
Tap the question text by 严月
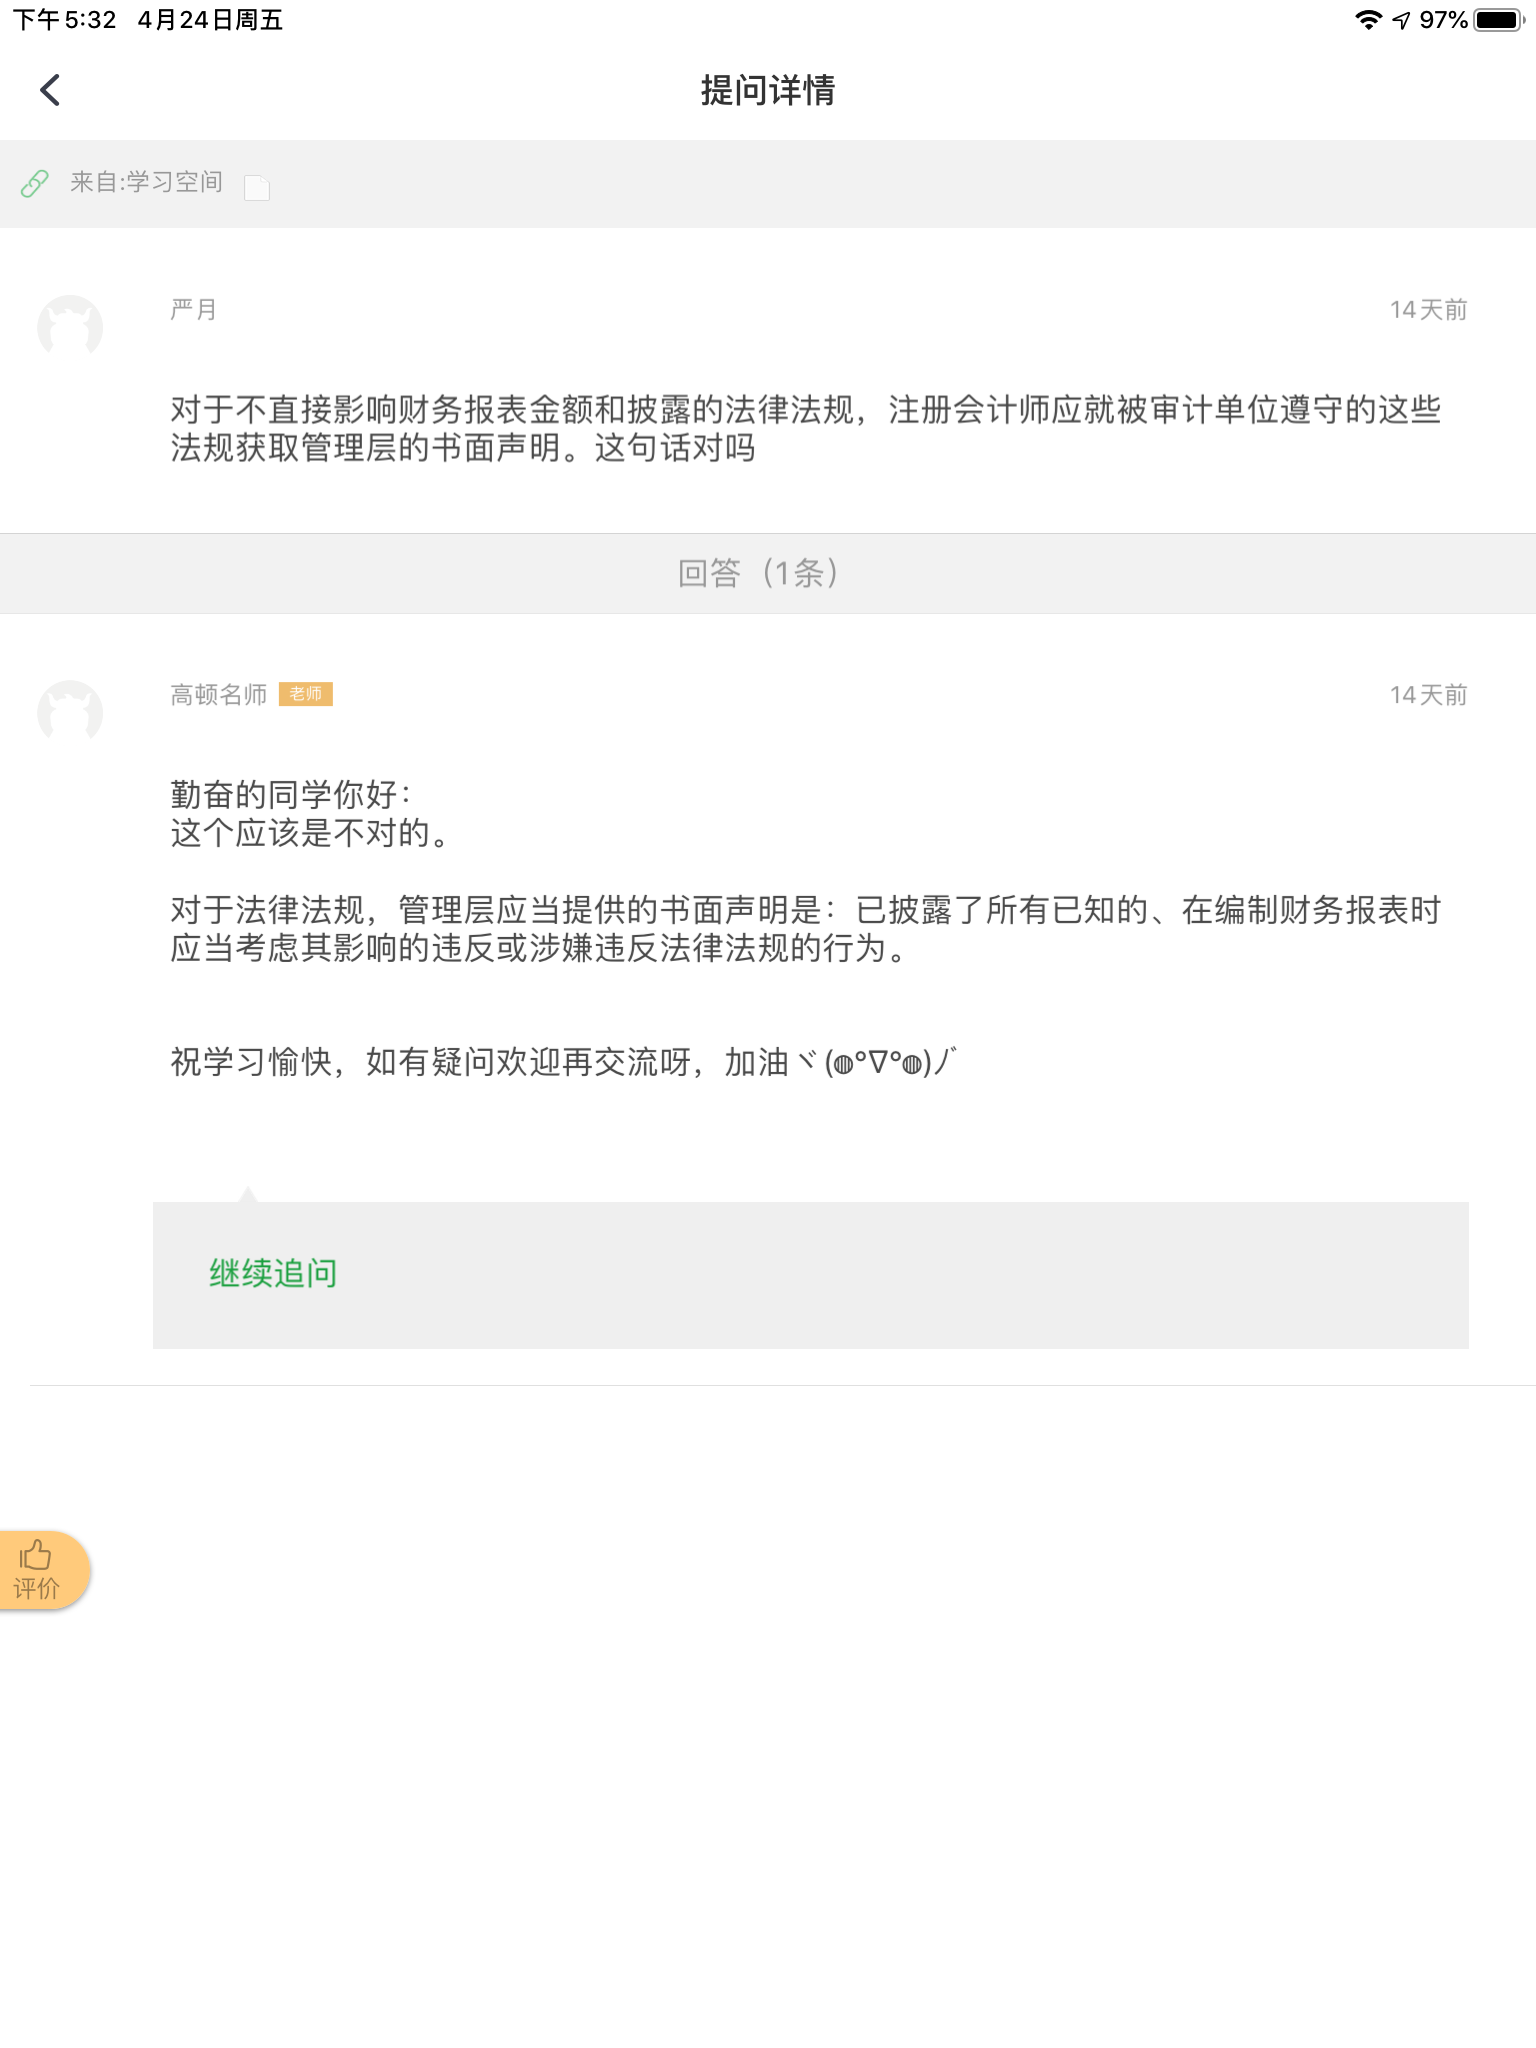coord(805,428)
